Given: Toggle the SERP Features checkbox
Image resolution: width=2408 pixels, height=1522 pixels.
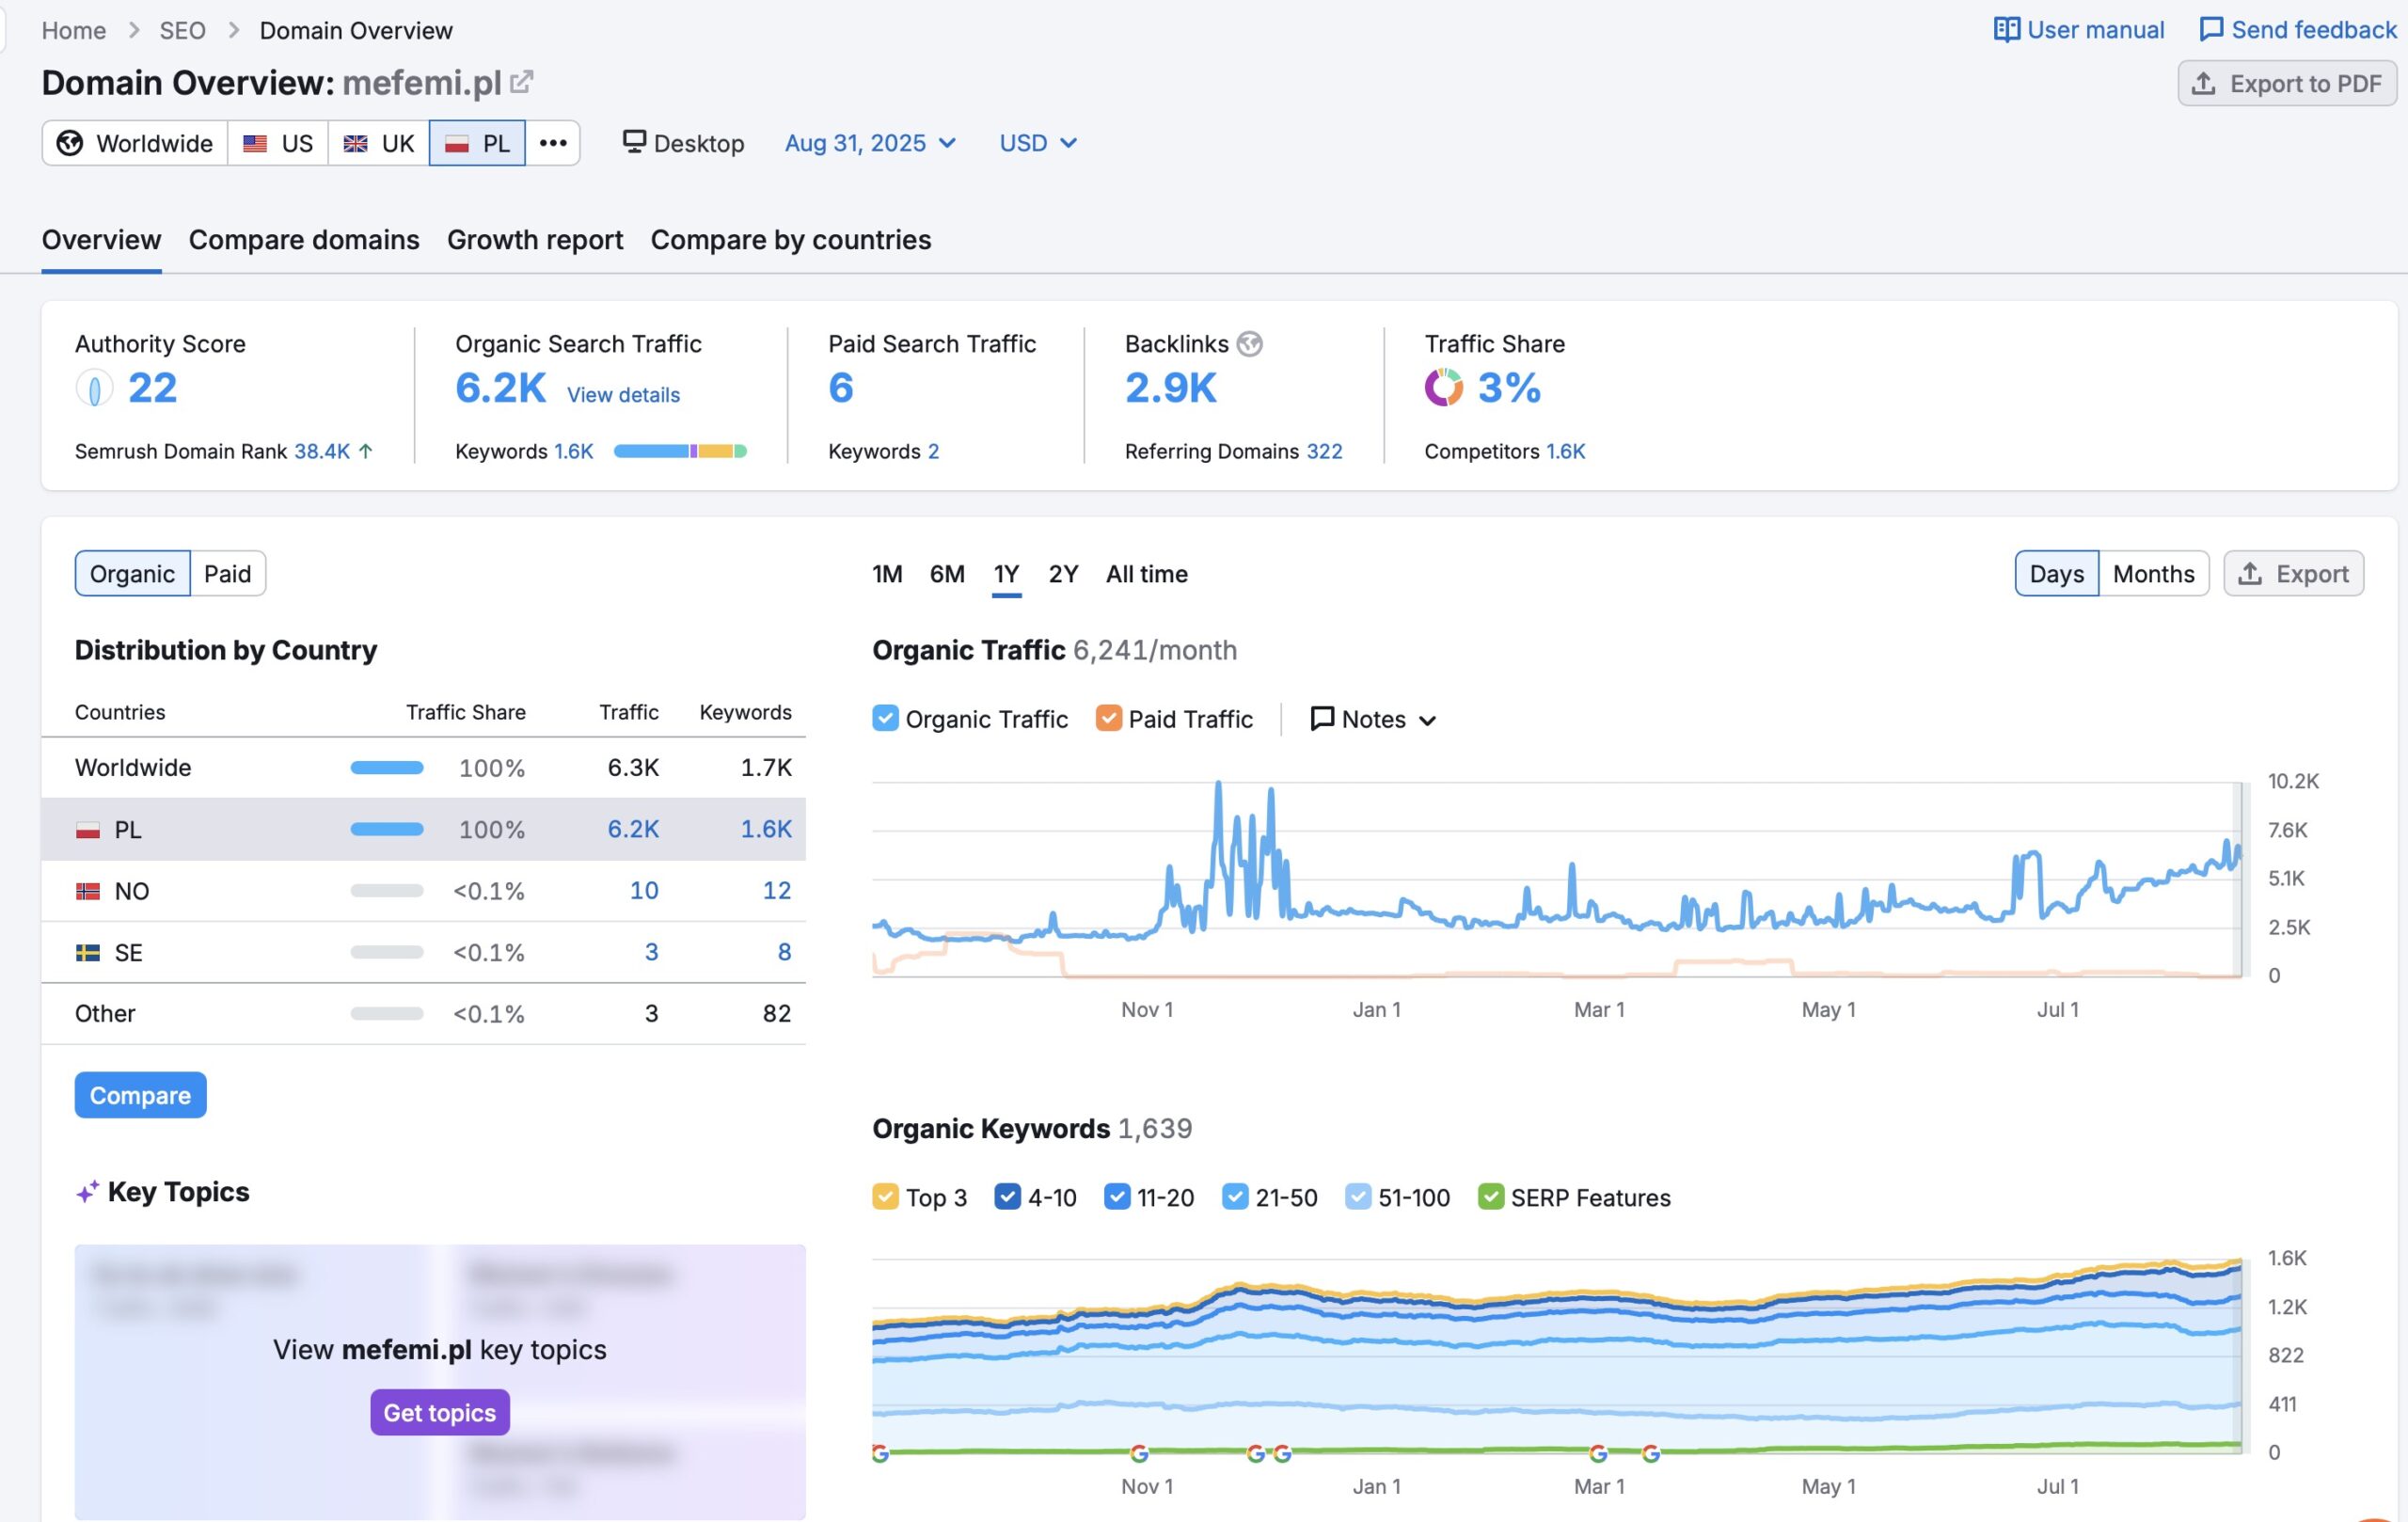Looking at the screenshot, I should (1490, 1196).
